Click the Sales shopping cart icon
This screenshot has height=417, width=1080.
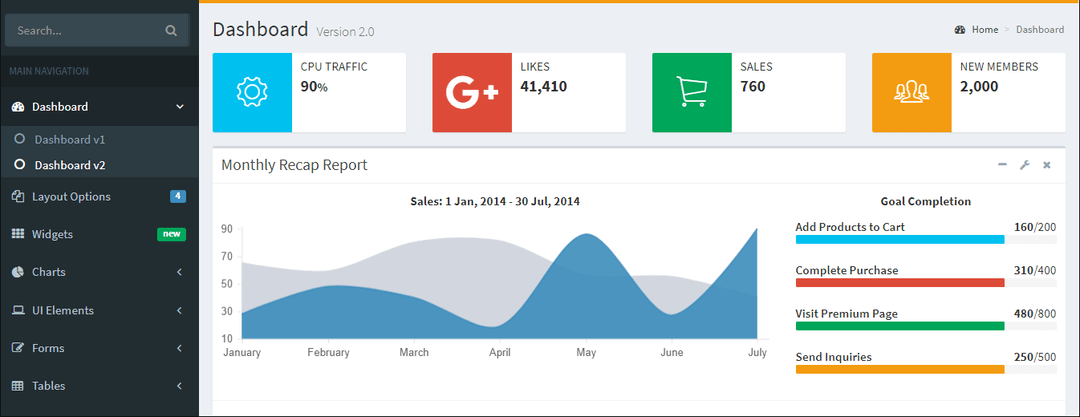click(x=692, y=92)
